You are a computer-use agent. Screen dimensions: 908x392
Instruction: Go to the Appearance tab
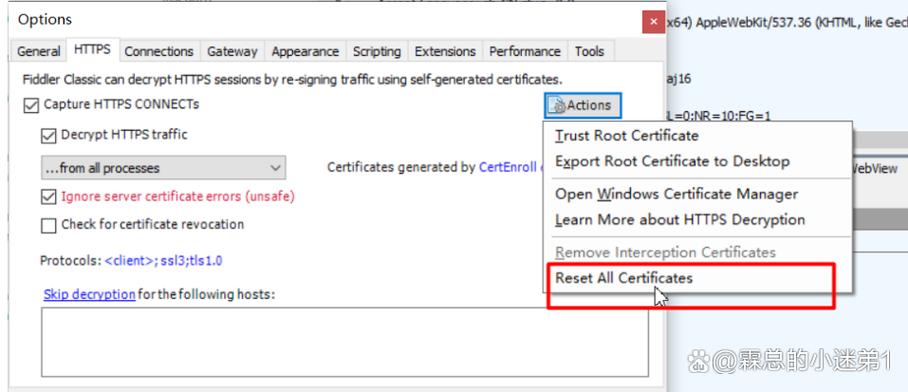305,52
